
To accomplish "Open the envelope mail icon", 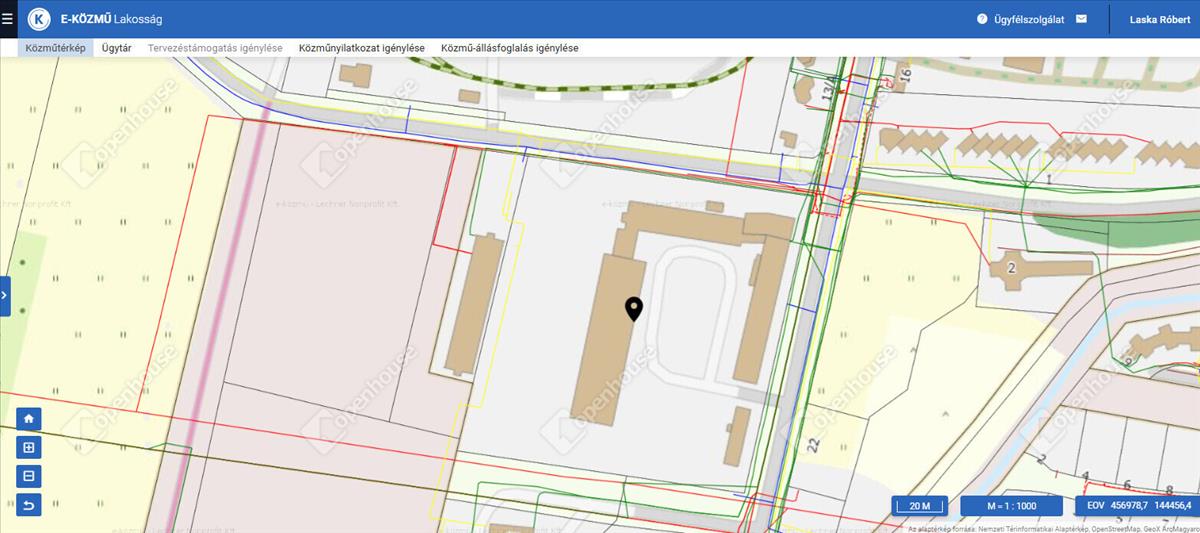I will pyautogui.click(x=1081, y=19).
